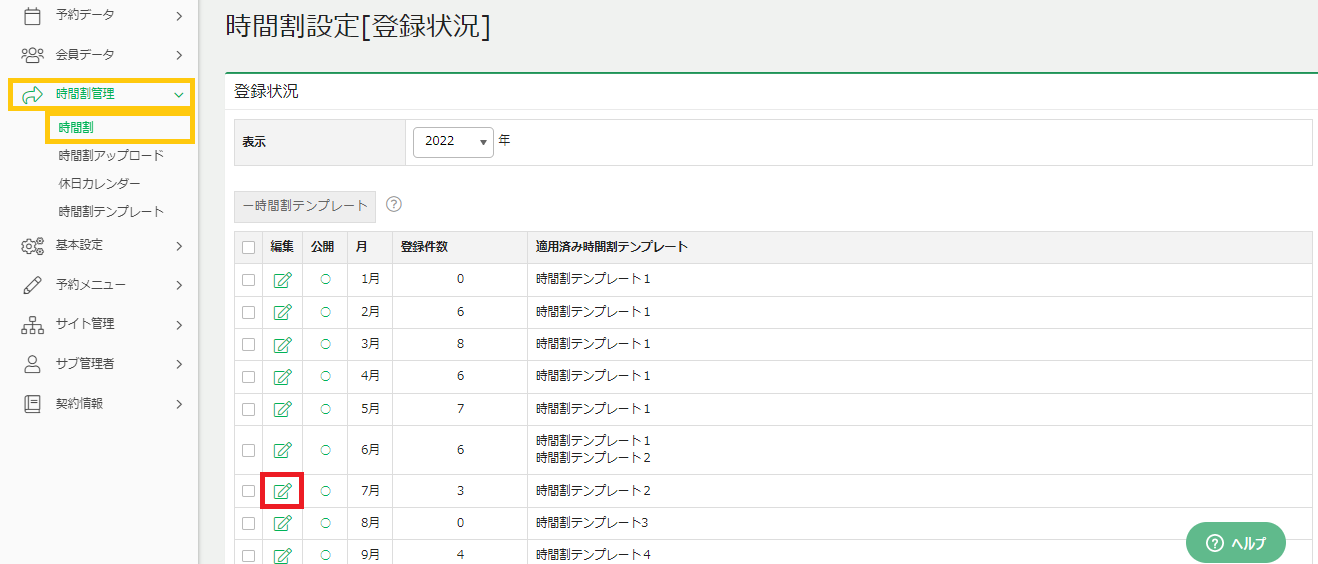The width and height of the screenshot is (1318, 564).
Task: Click registration count 8 in 3月 row
Action: coord(460,344)
